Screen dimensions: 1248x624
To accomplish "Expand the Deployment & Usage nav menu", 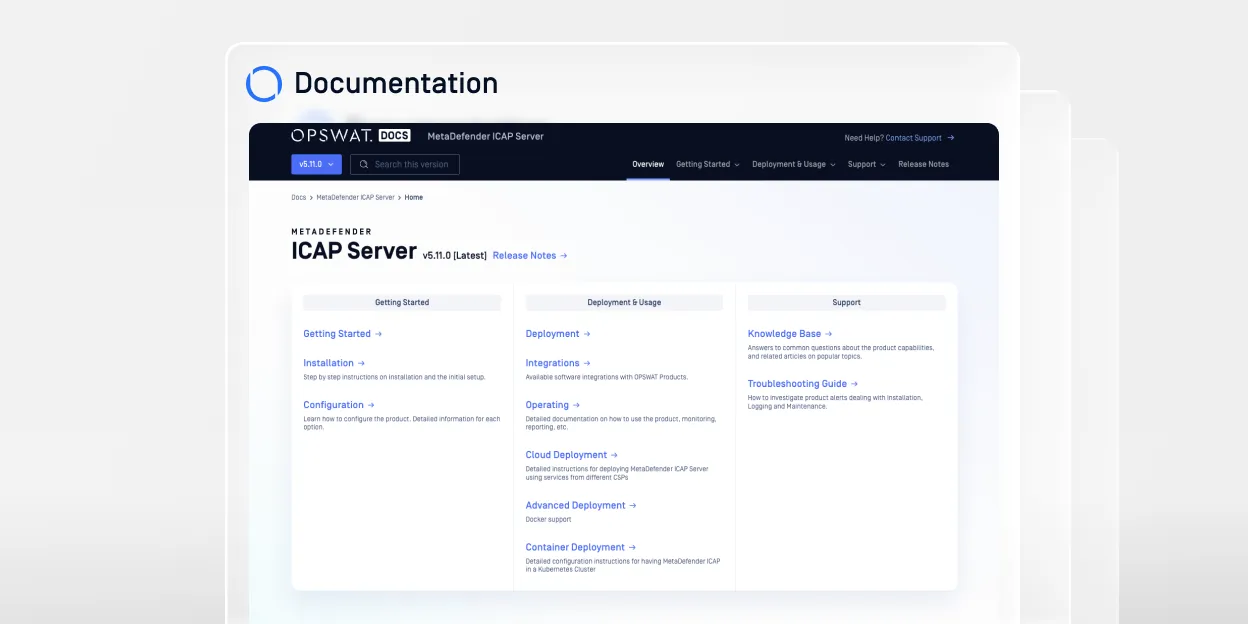I will point(794,164).
